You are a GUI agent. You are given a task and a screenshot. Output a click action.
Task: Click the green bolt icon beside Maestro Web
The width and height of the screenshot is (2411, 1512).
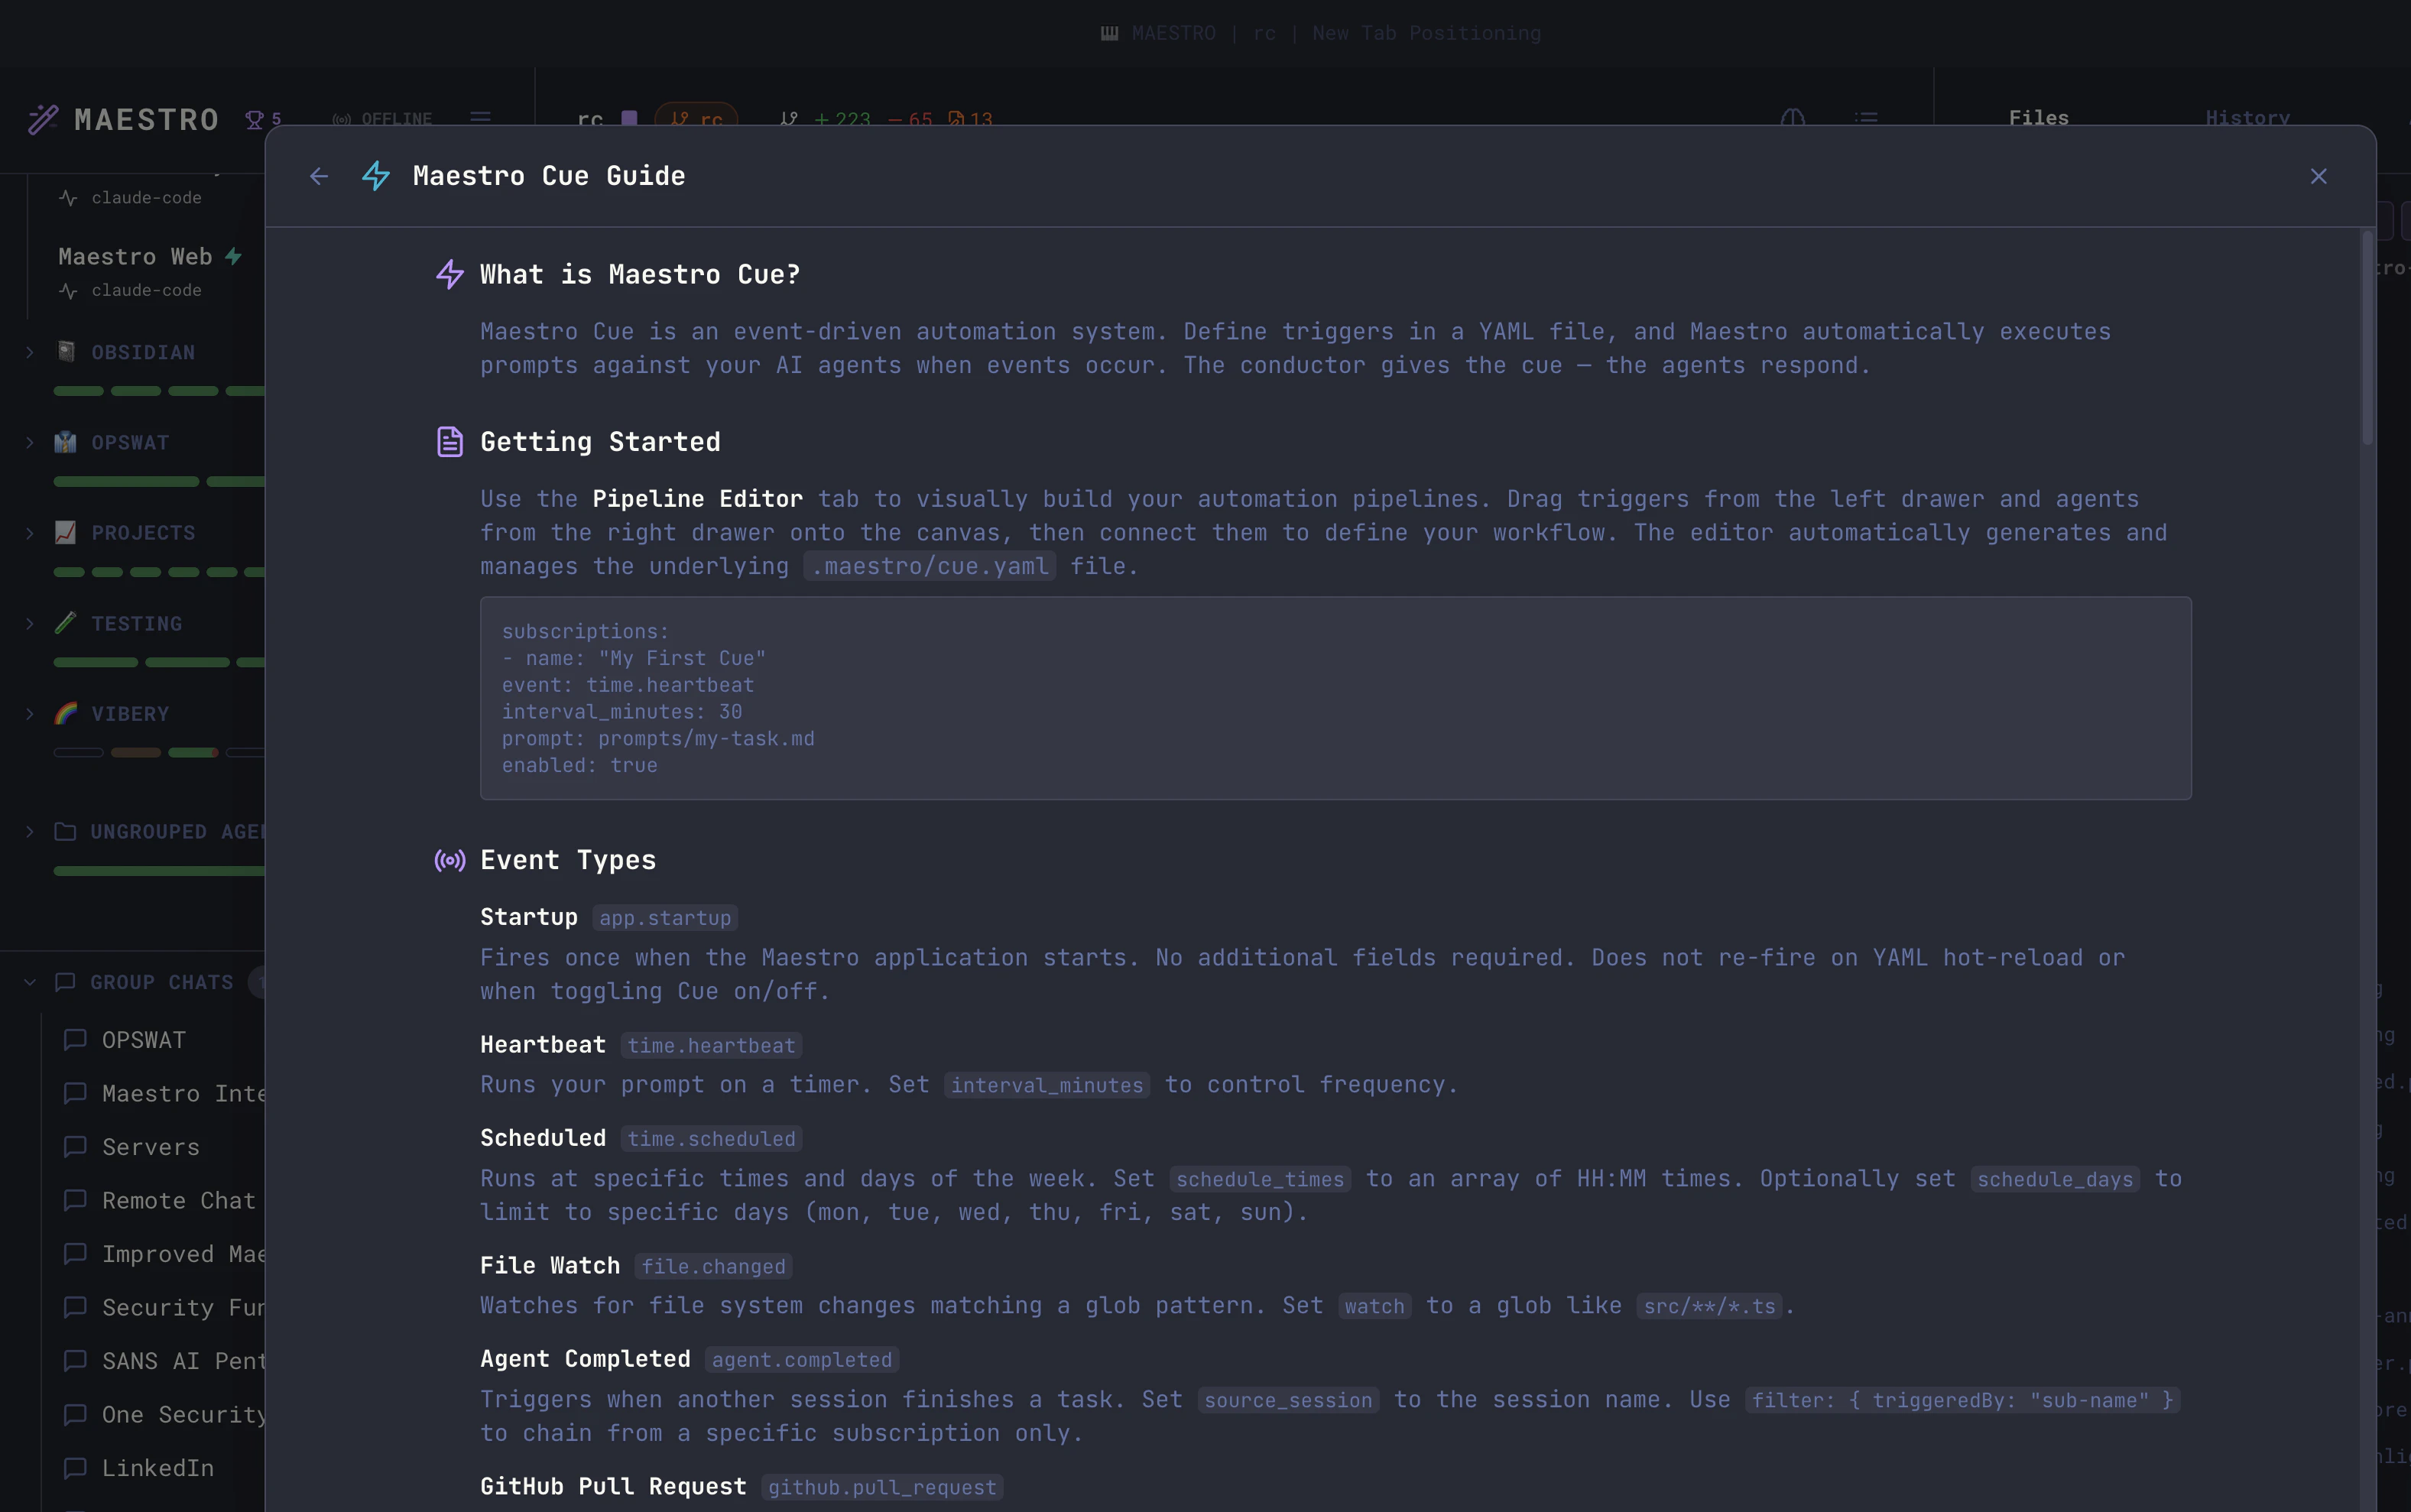point(234,256)
